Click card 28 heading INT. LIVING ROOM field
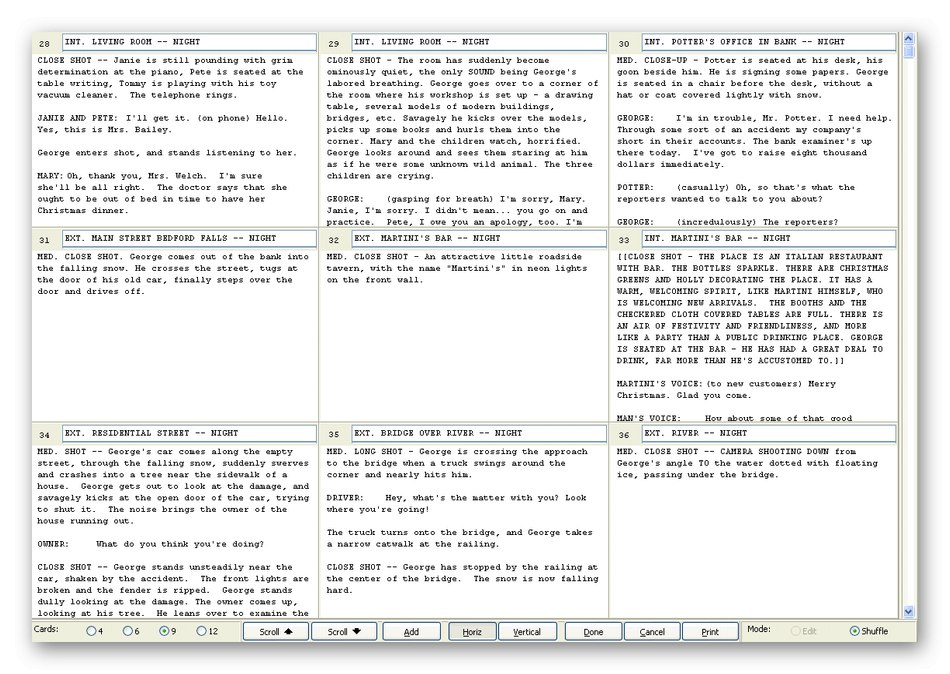The width and height of the screenshot is (950, 674). coord(189,42)
